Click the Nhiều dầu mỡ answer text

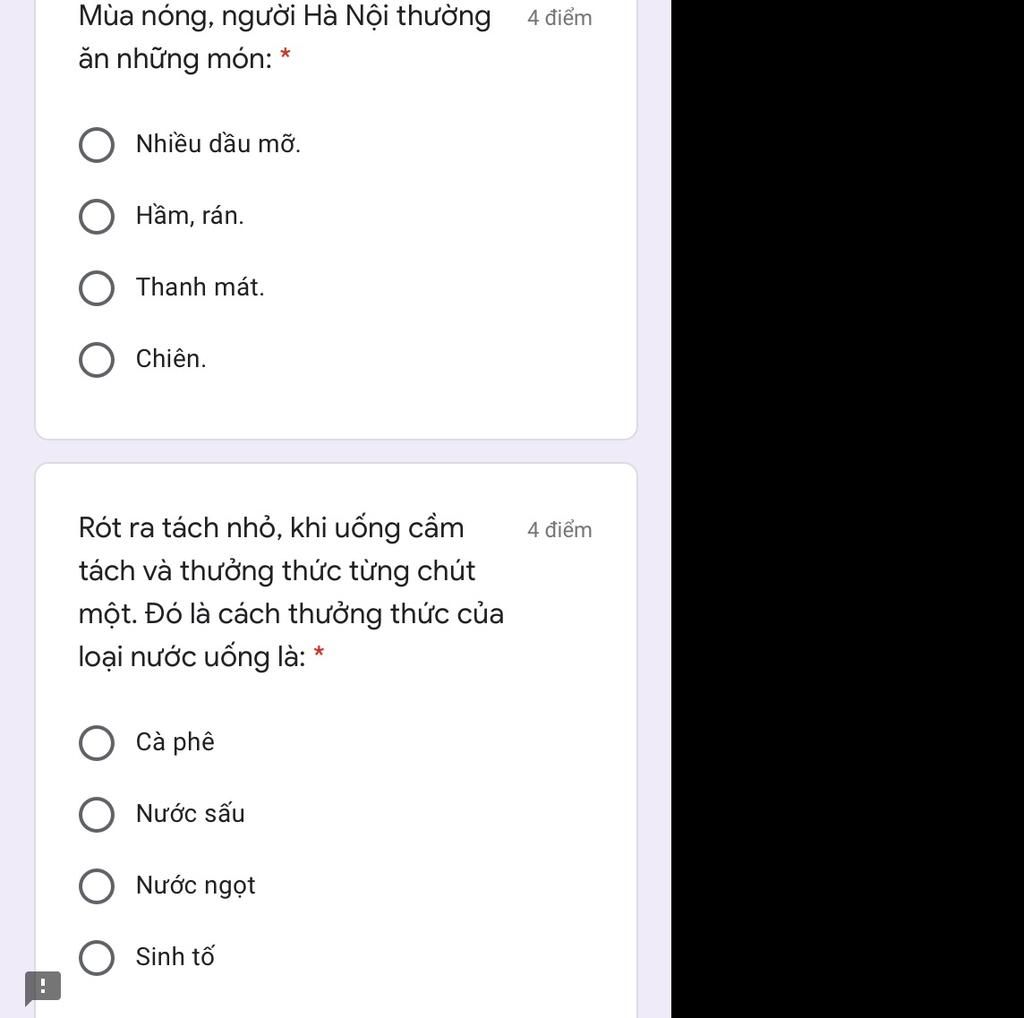click(218, 144)
